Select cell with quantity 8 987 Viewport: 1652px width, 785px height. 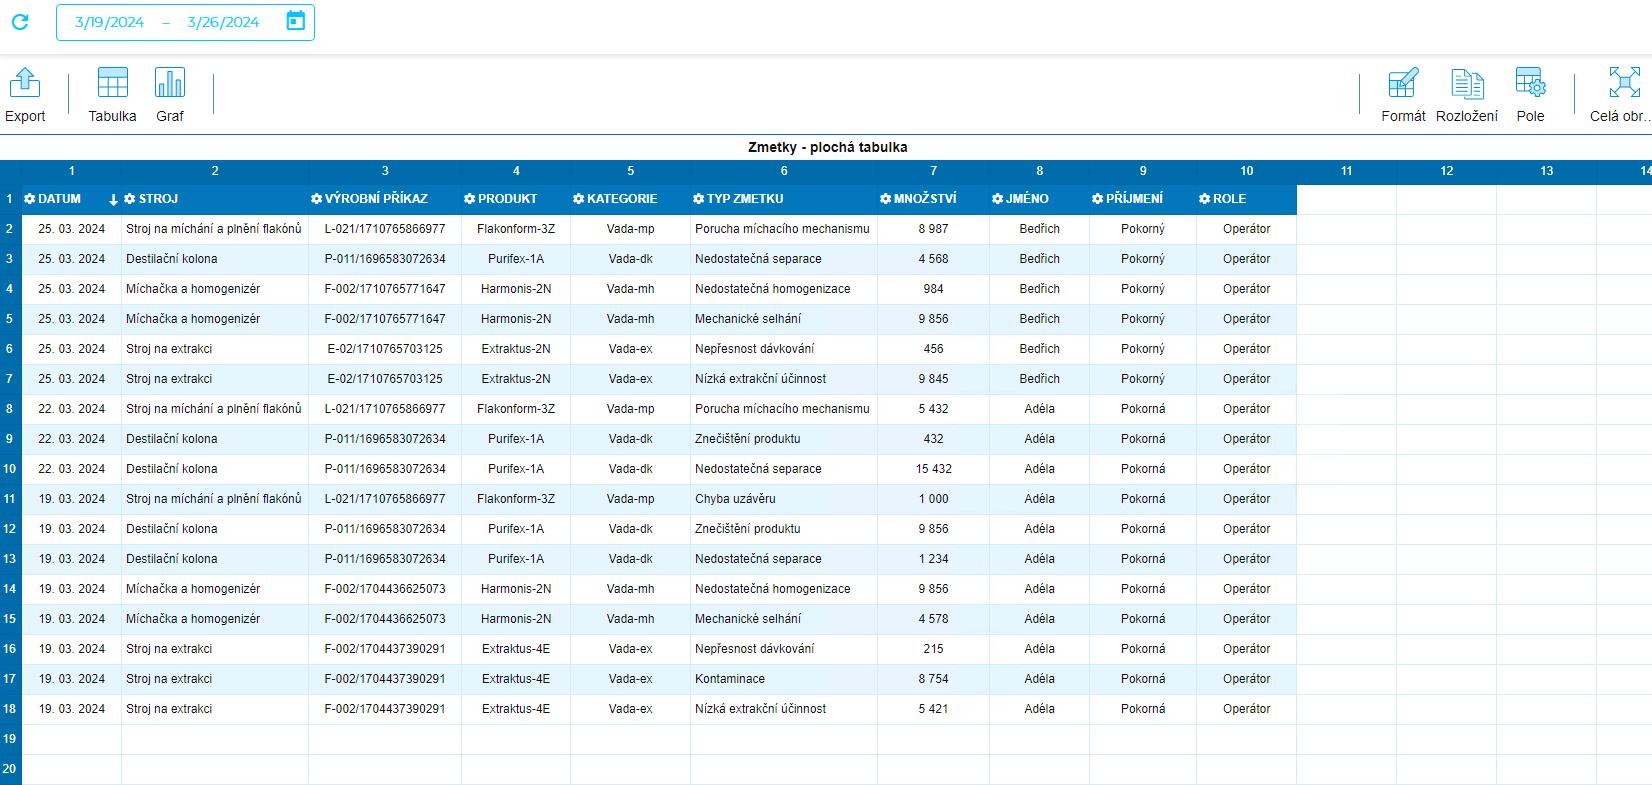tap(933, 229)
